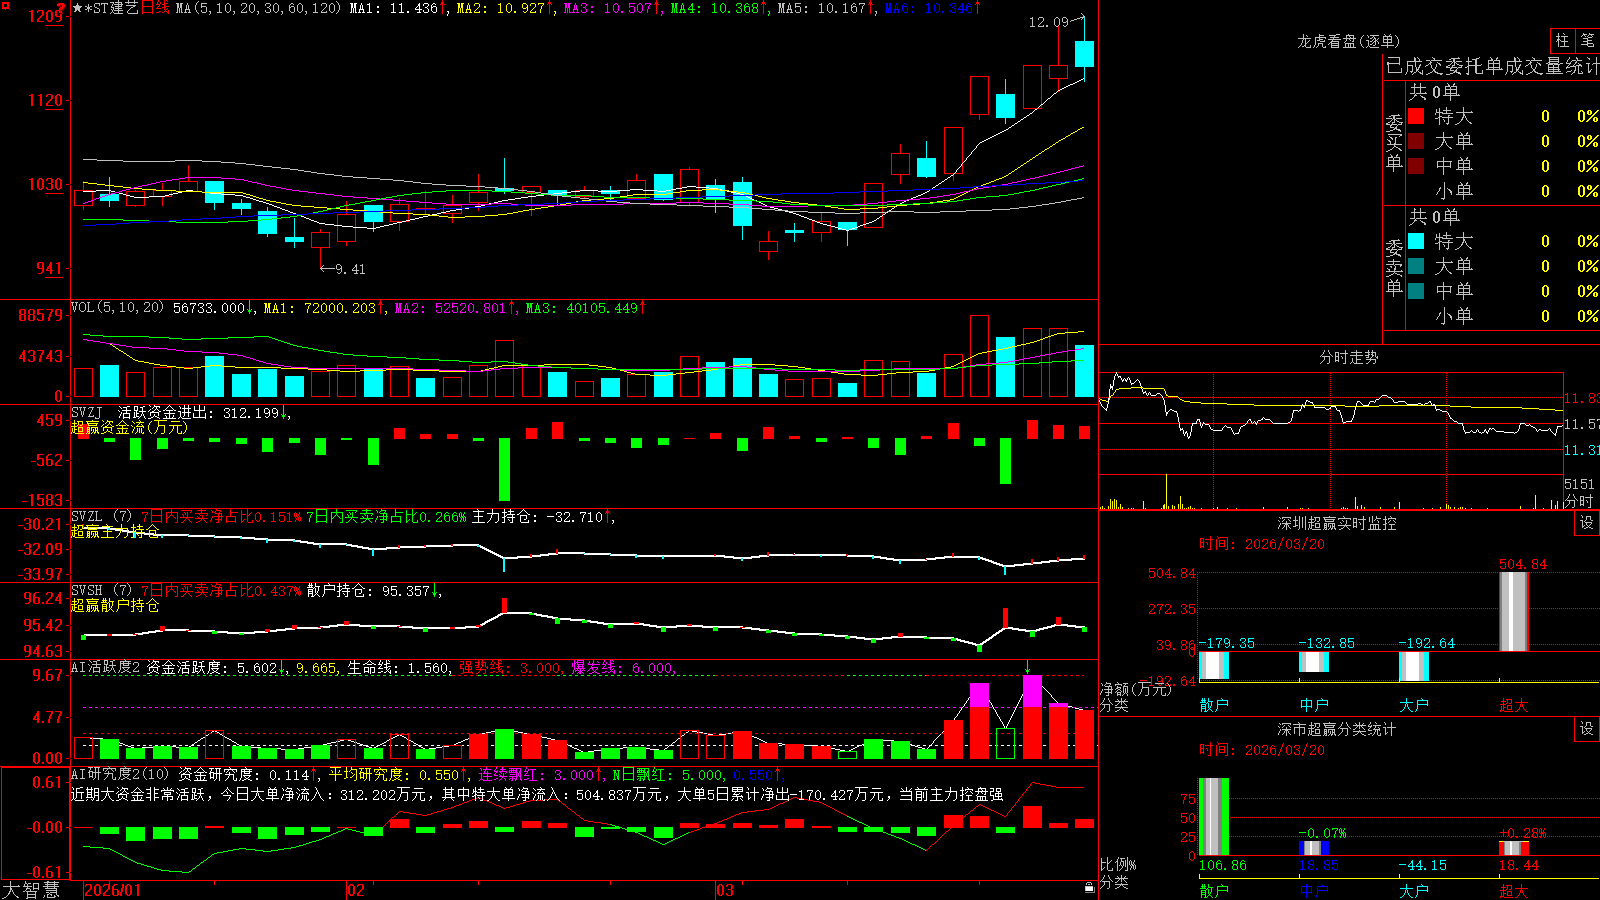Click the 散户 bar labeled -179.35
This screenshot has height=900, width=1600.
[1214, 665]
